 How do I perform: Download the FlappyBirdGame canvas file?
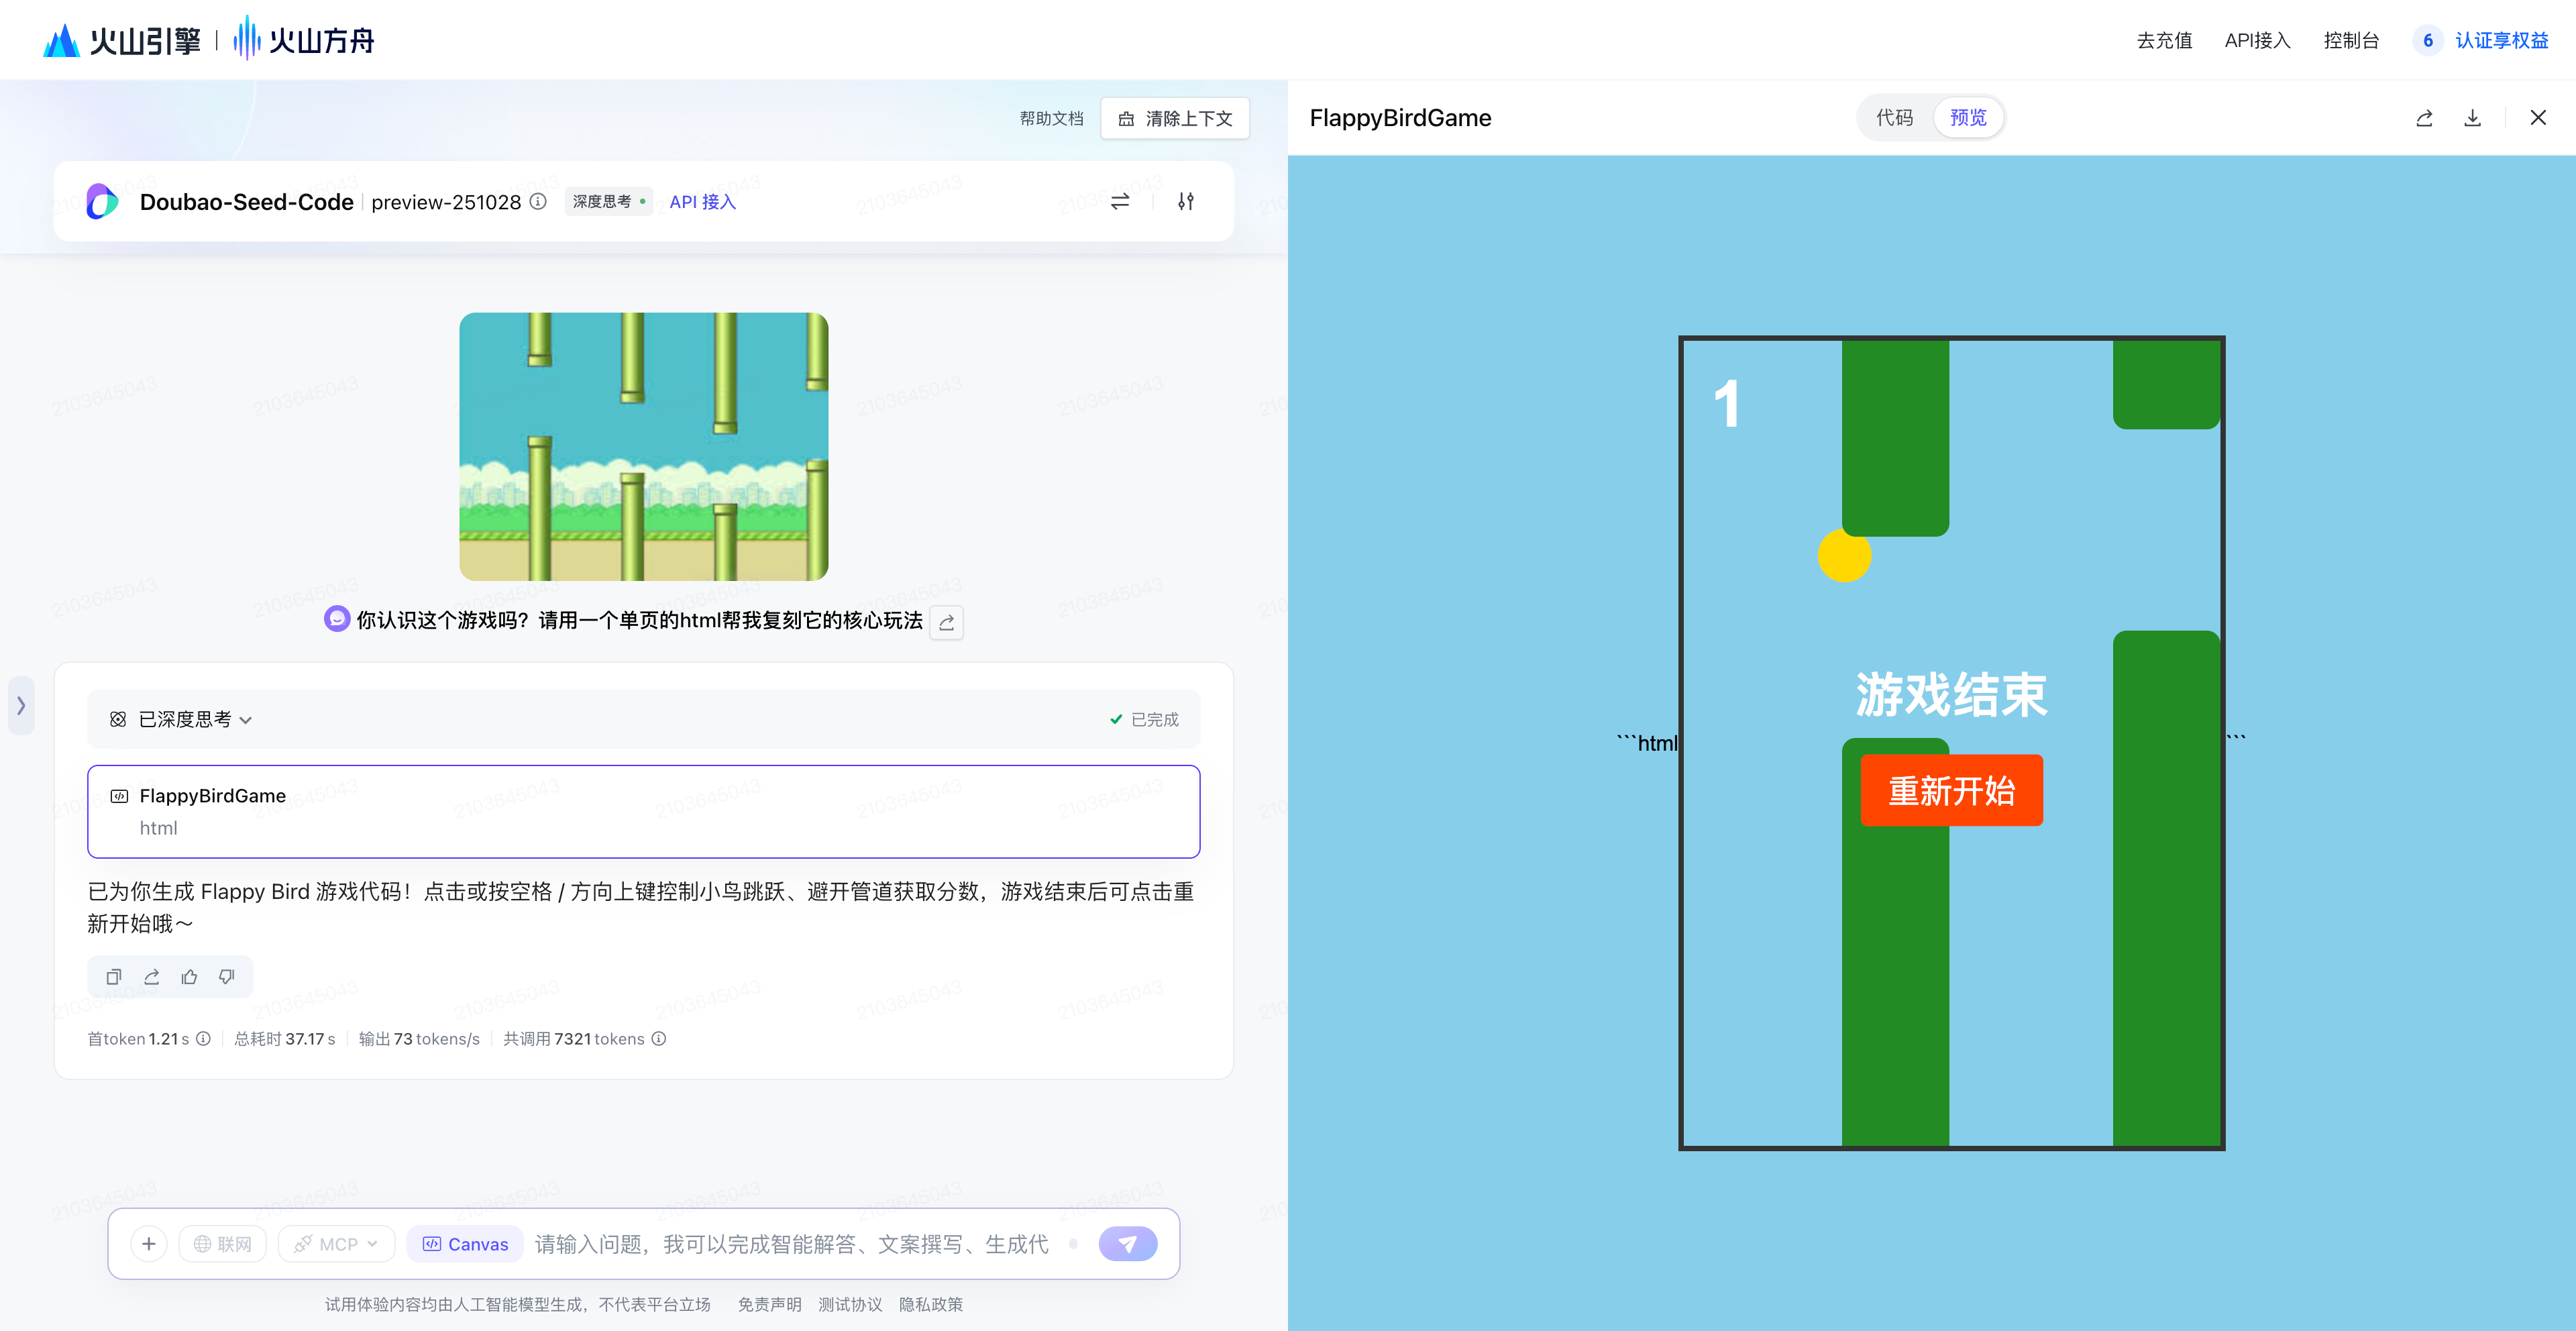2472,118
